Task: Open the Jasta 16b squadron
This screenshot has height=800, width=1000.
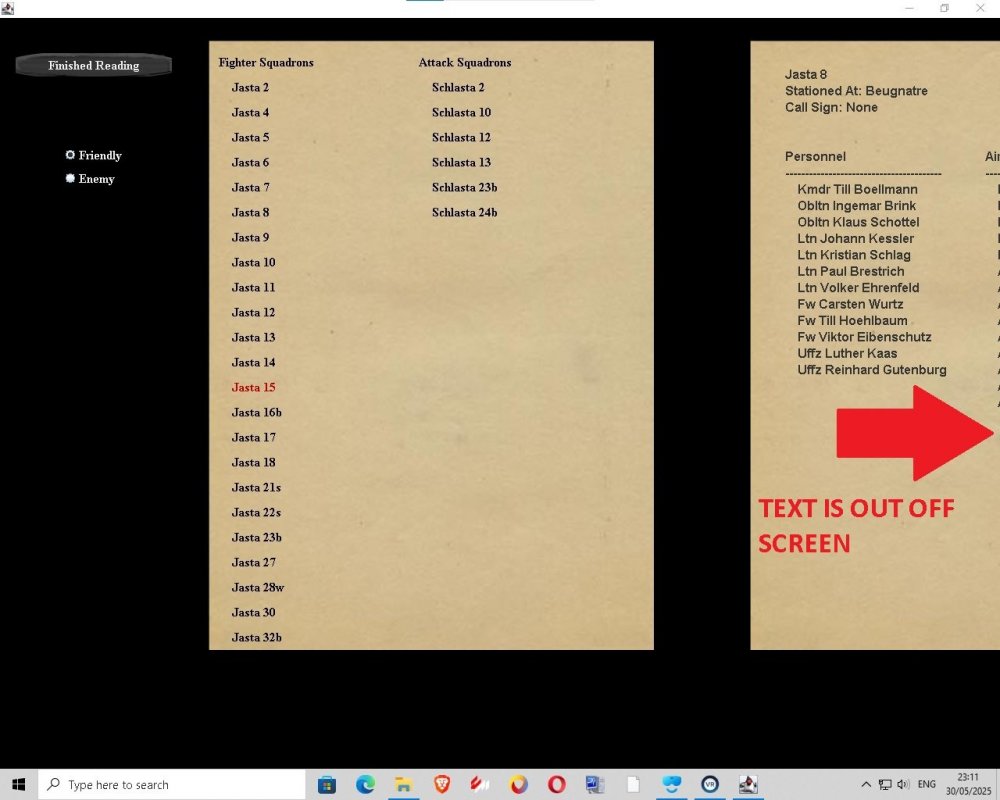Action: (256, 412)
